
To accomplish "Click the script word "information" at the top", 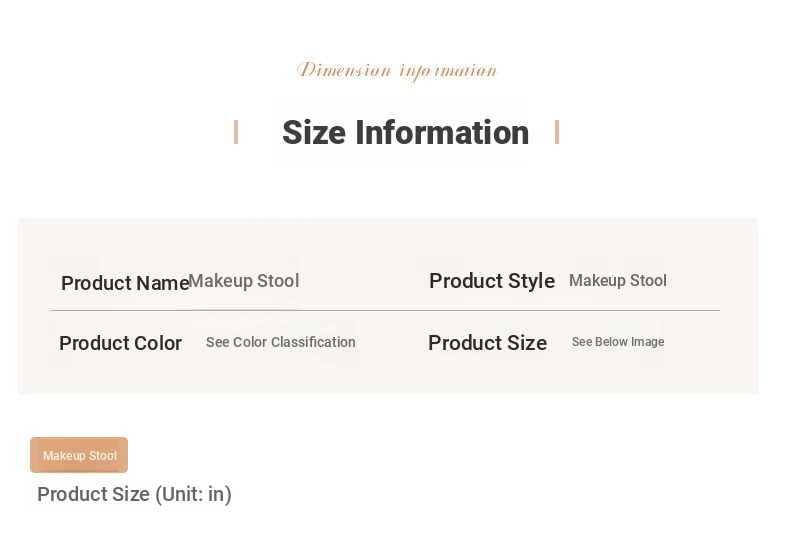I will [x=448, y=70].
